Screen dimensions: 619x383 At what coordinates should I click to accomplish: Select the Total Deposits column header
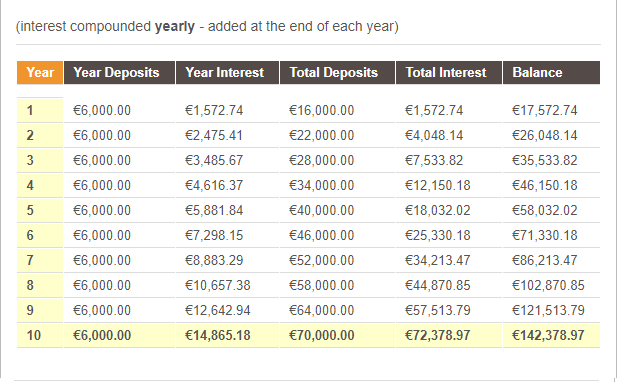337,73
